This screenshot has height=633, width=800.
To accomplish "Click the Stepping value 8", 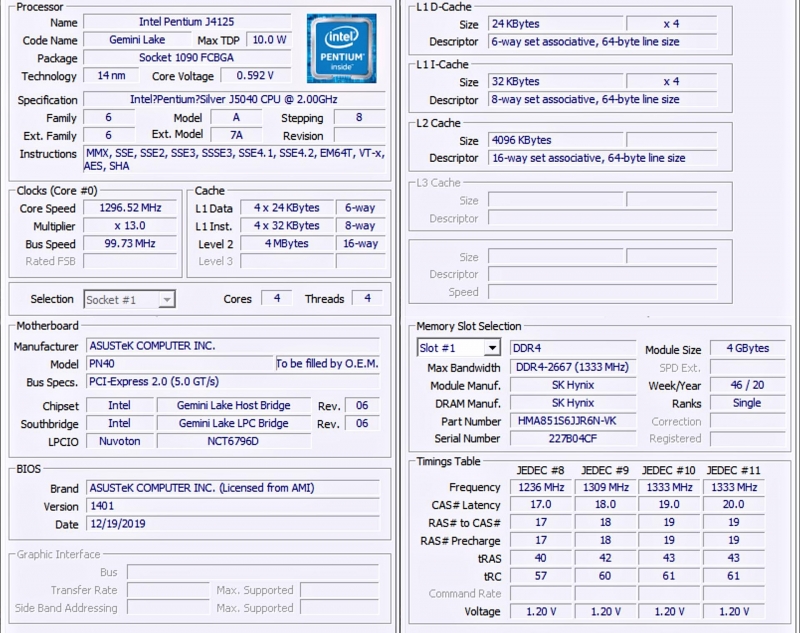I will tap(359, 117).
